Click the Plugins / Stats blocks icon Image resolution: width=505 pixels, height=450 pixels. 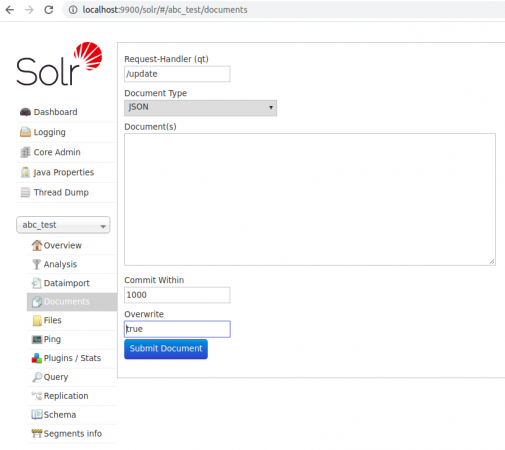[x=37, y=358]
